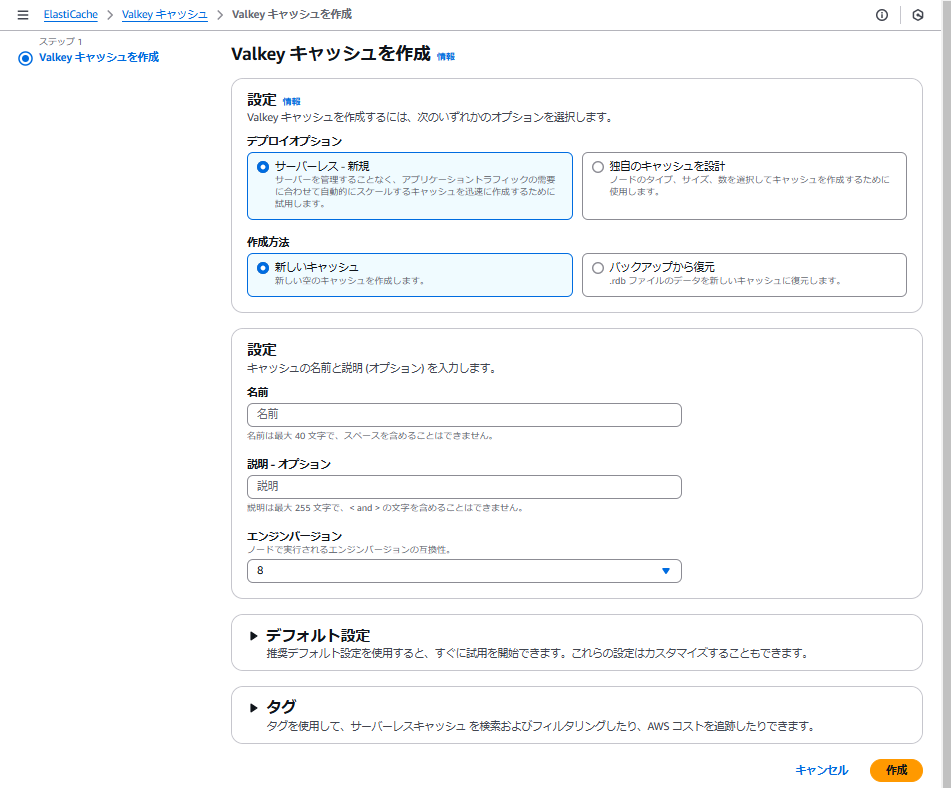Open the navigation hamburger menu
Image resolution: width=951 pixels, height=788 pixels.
(24, 14)
